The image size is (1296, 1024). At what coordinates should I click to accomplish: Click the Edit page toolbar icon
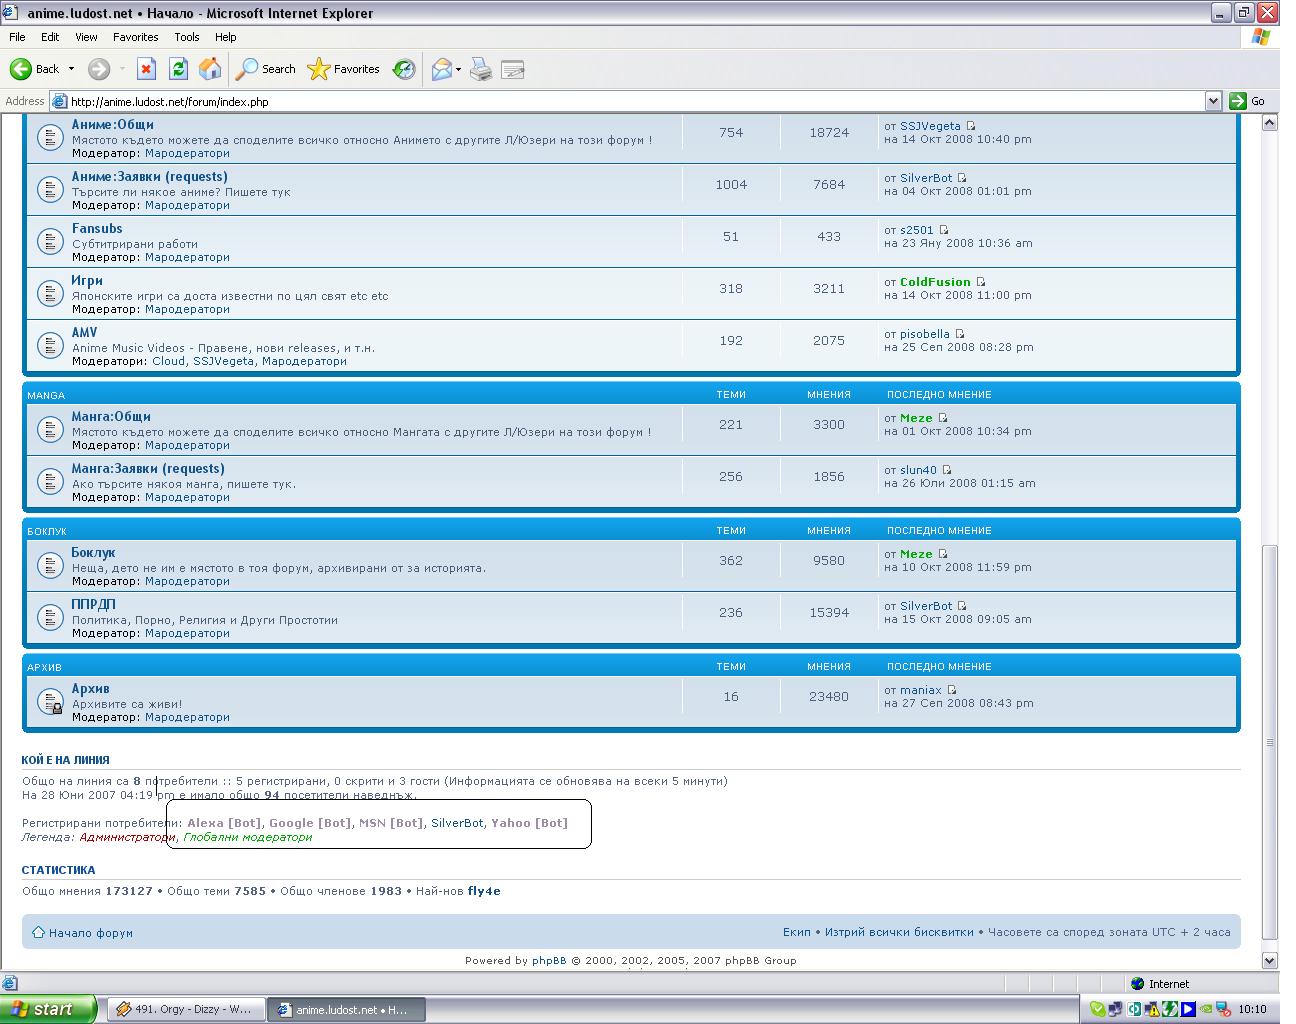point(513,69)
